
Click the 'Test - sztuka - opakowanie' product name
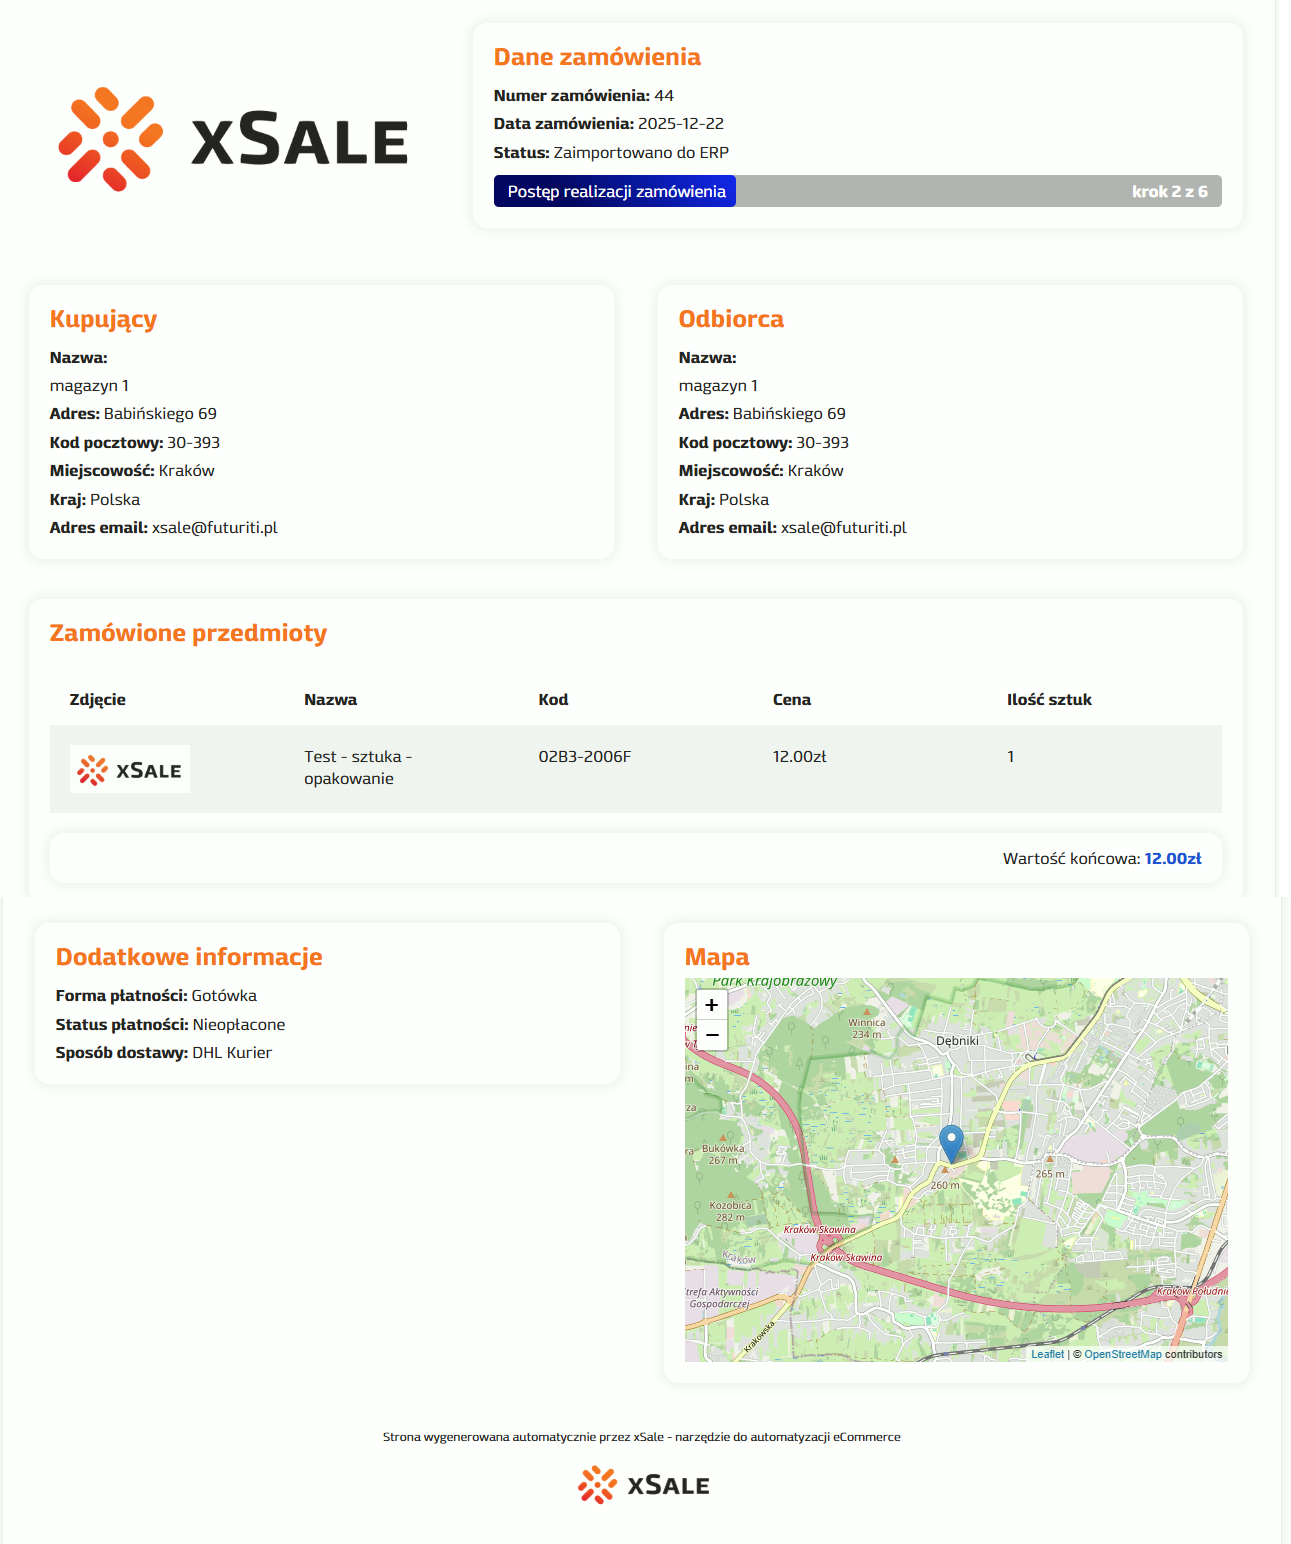[358, 768]
